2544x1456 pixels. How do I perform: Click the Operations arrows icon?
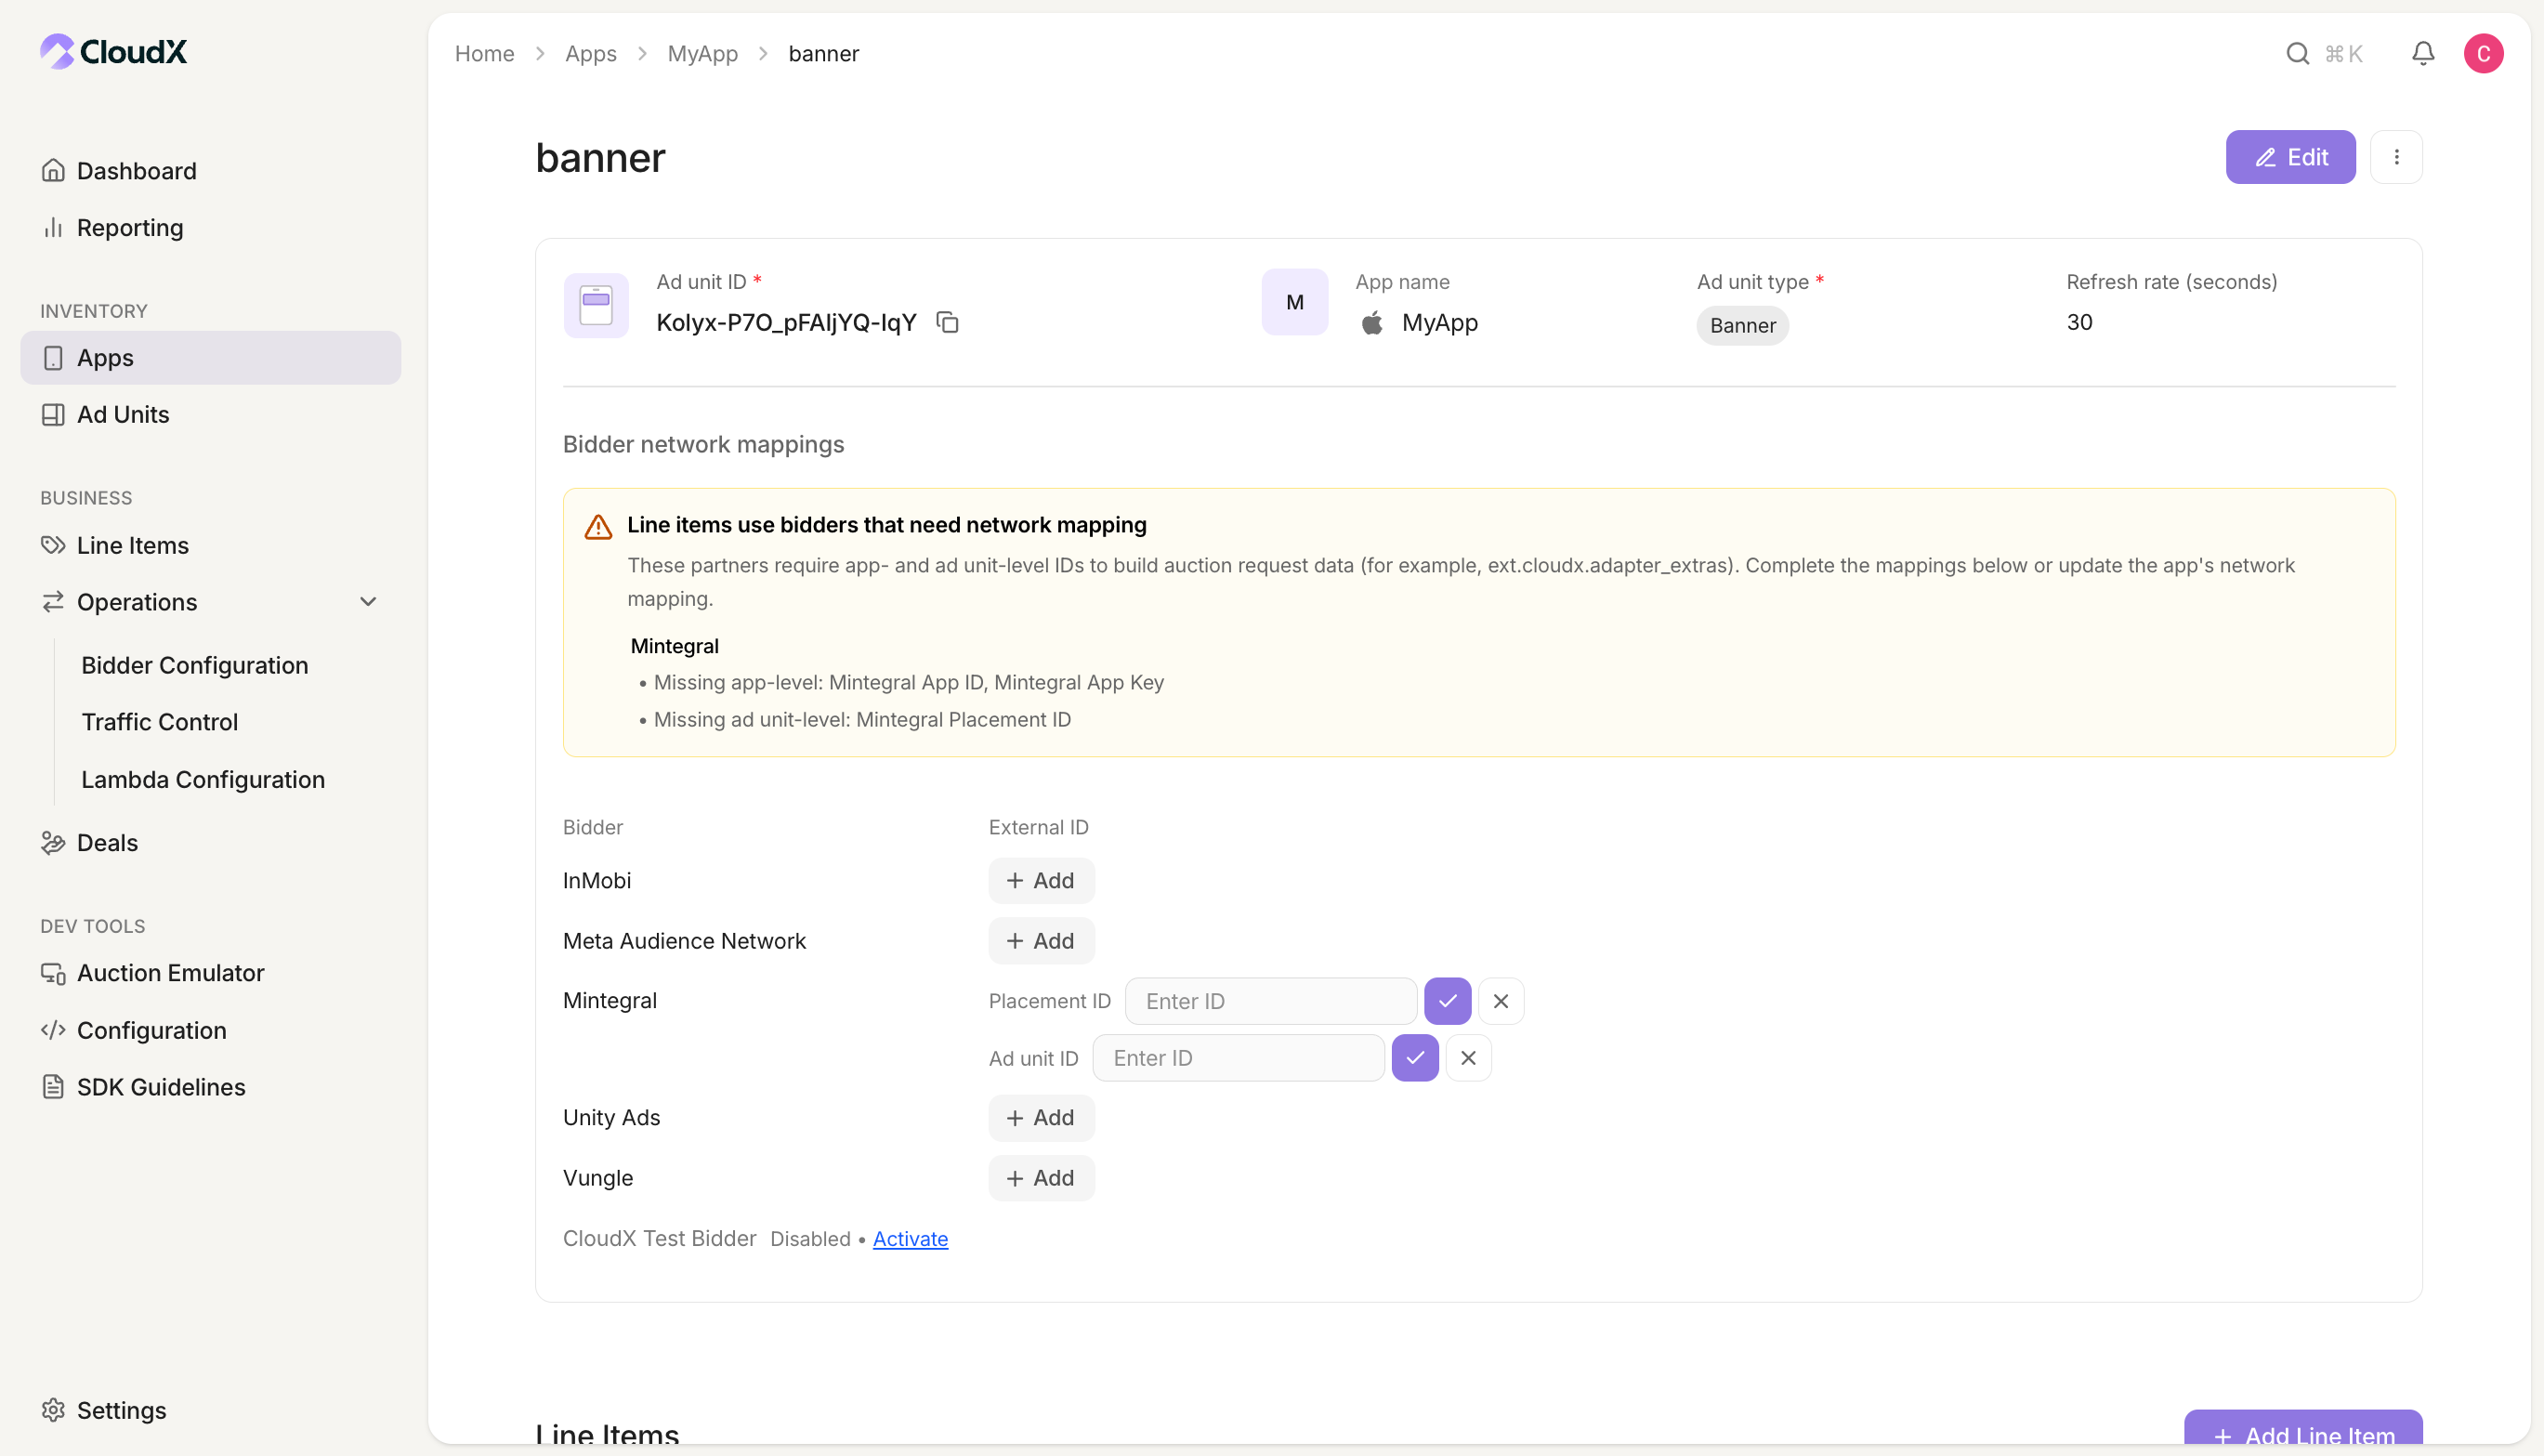[53, 602]
